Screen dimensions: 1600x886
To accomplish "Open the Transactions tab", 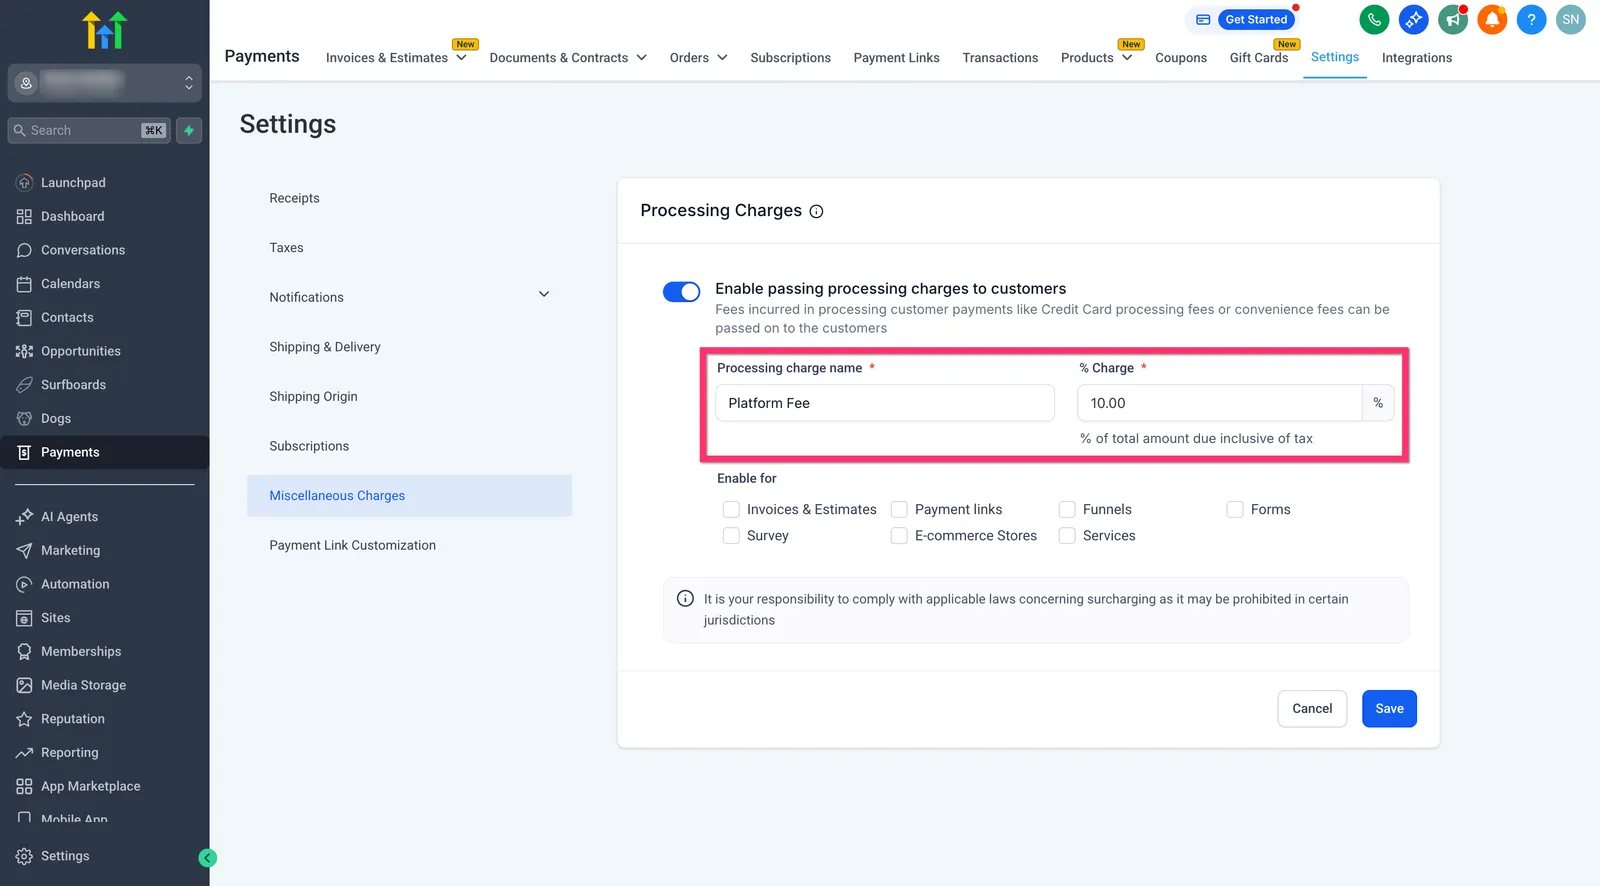I will pos(1000,58).
